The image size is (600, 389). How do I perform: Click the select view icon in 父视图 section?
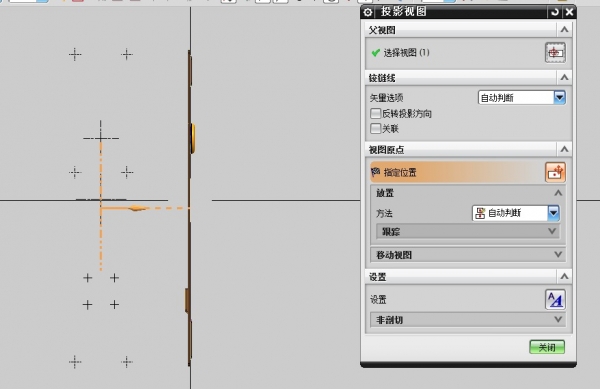point(555,52)
